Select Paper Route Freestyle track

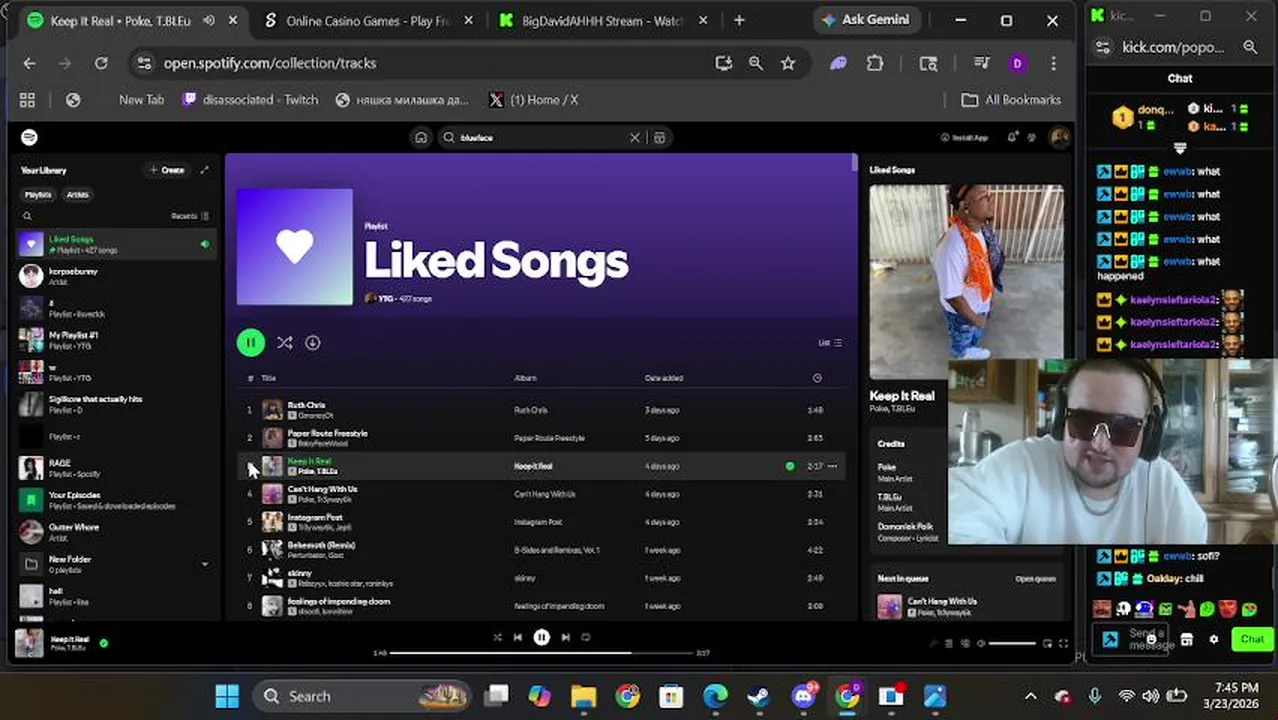pyautogui.click(x=542, y=438)
